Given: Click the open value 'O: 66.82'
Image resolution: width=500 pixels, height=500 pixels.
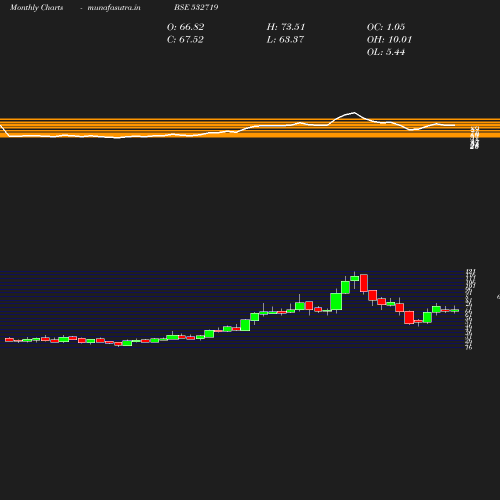Looking at the screenshot, I should (185, 27).
